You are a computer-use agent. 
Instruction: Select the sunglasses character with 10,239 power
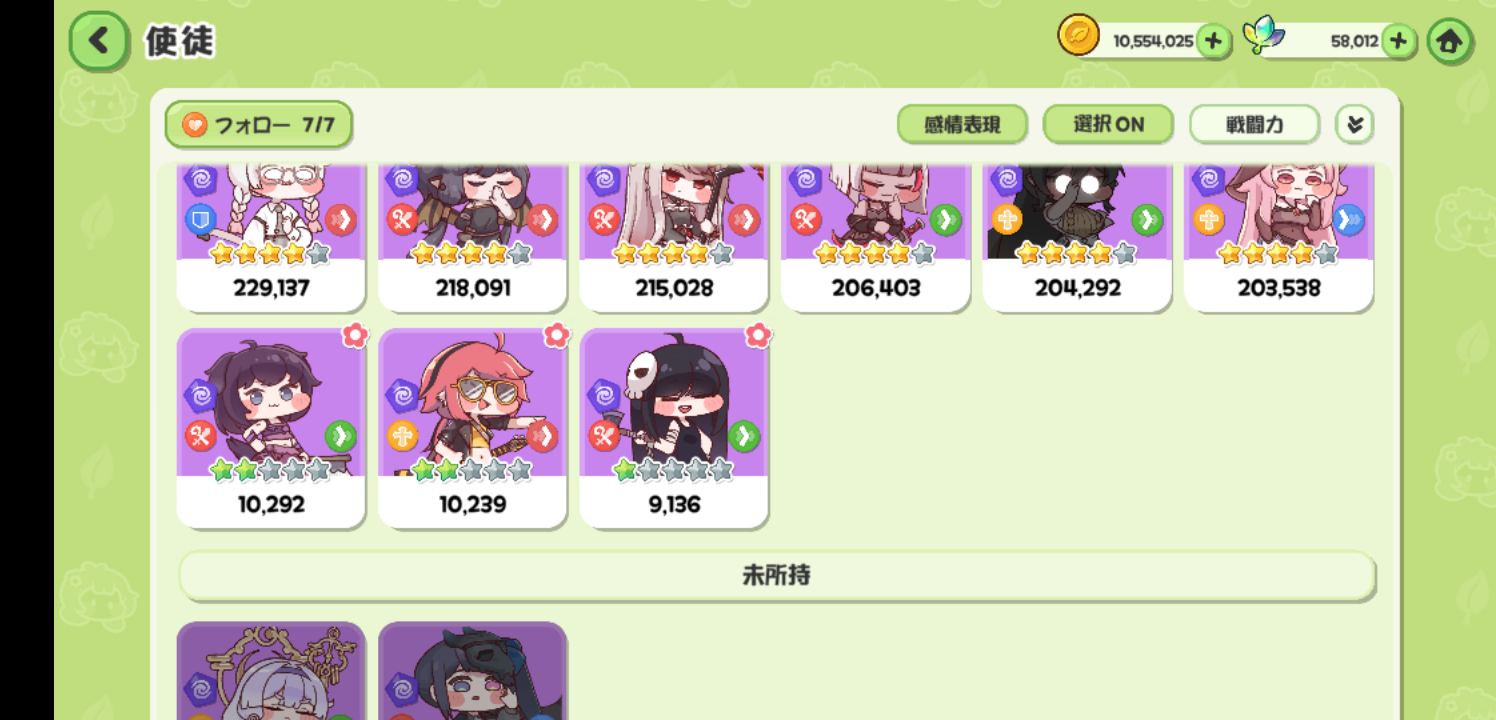473,428
